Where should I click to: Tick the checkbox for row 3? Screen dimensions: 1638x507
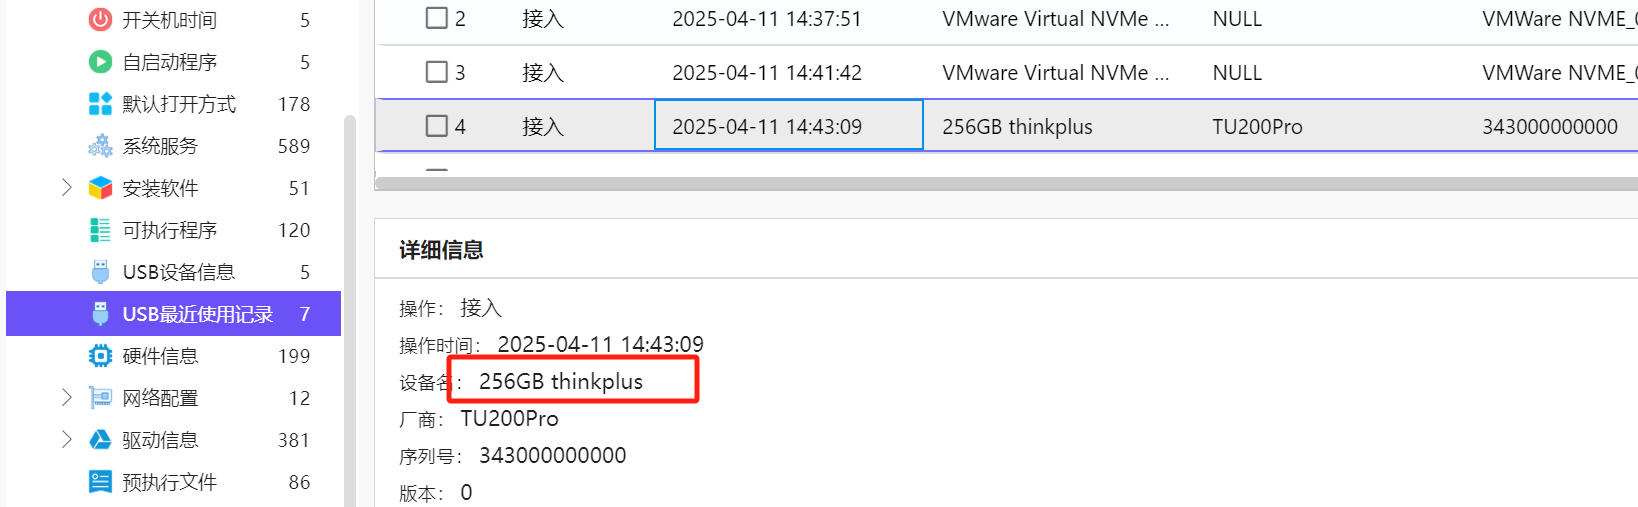436,72
